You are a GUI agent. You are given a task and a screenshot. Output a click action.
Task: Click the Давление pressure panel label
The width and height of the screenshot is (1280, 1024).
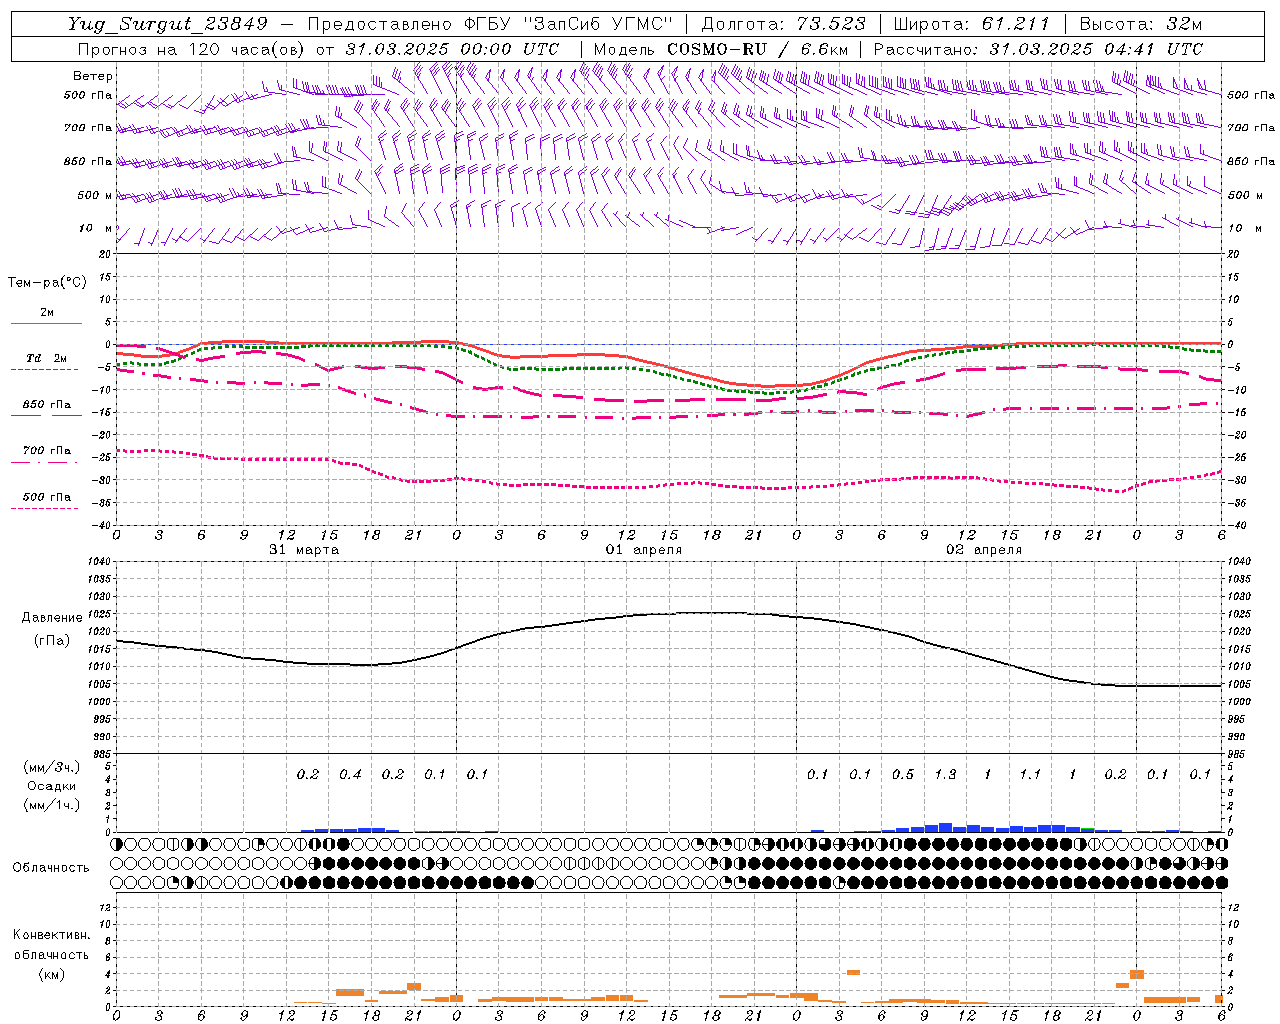(x=52, y=617)
